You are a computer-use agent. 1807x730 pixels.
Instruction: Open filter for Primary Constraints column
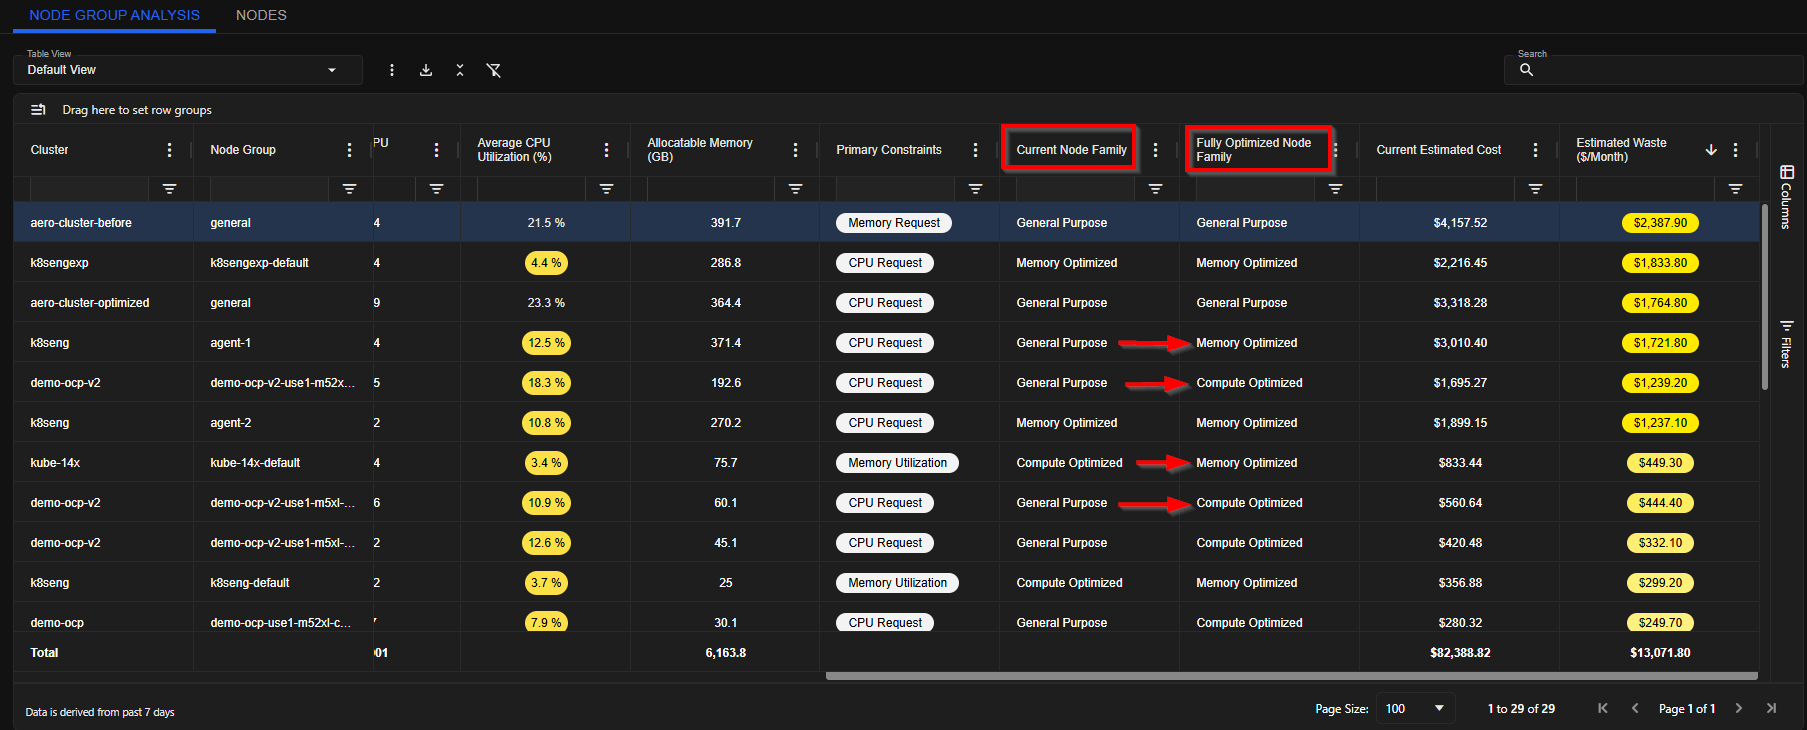click(x=975, y=189)
